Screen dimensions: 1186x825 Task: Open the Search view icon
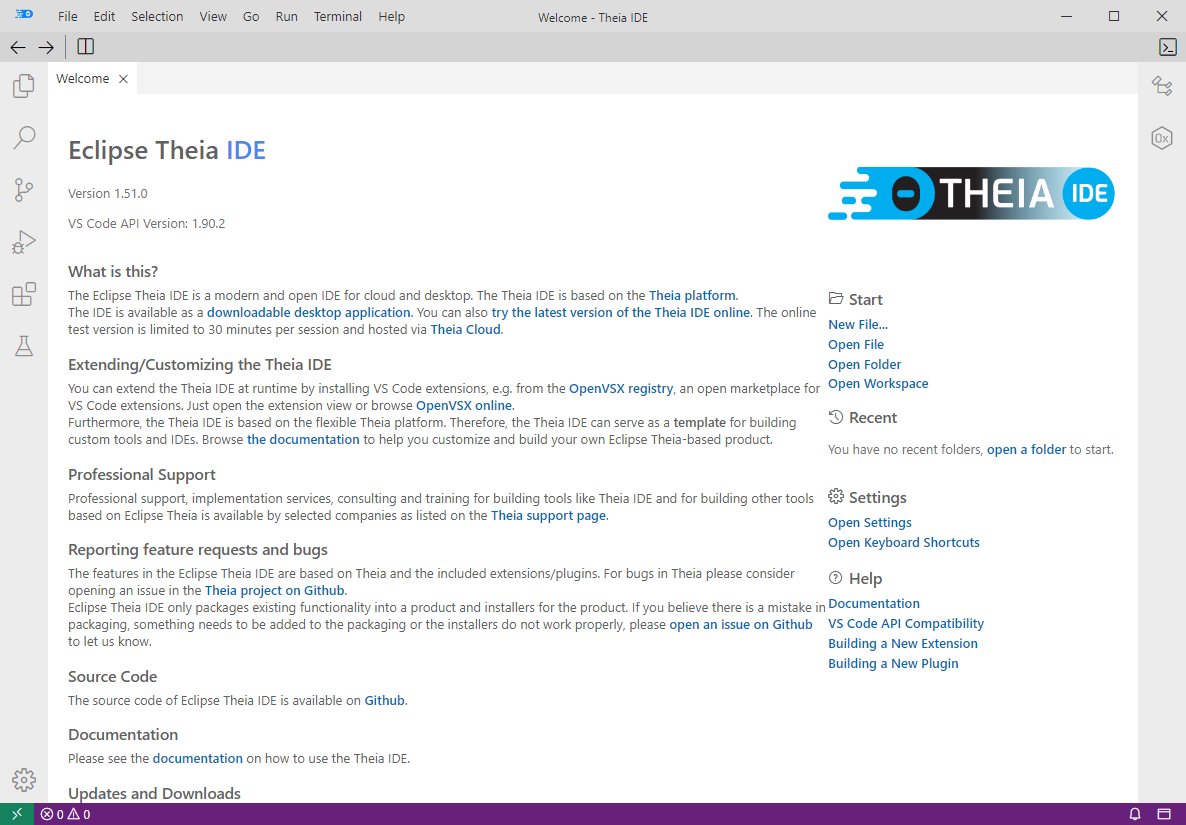point(23,138)
